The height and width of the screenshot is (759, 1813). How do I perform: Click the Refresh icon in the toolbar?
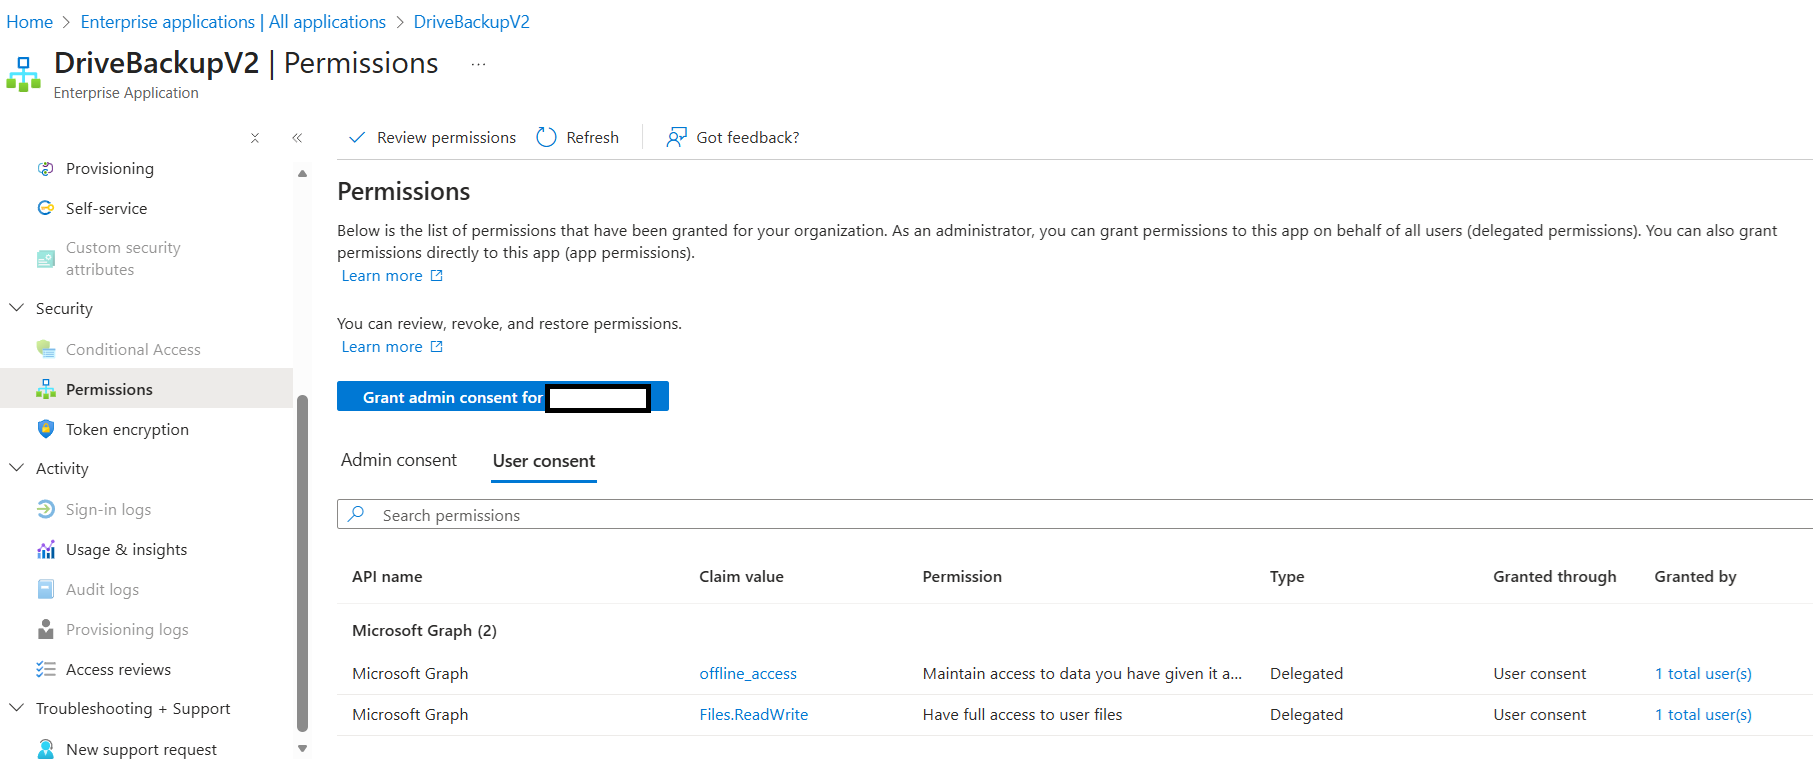546,138
